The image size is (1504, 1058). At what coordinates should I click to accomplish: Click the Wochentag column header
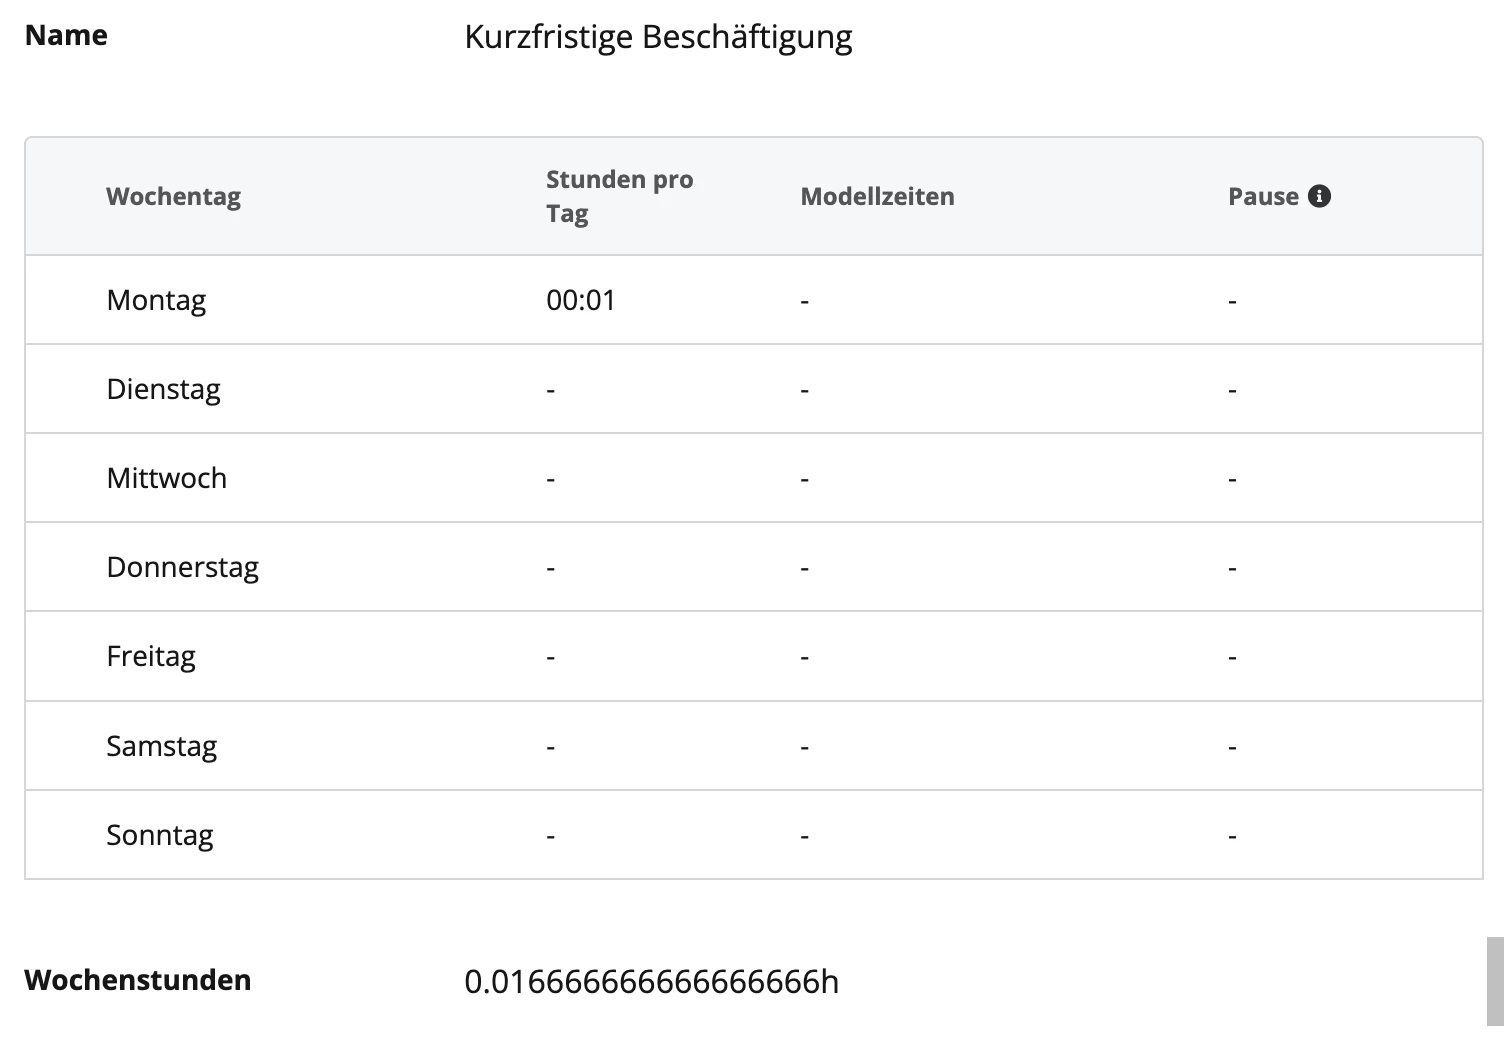pyautogui.click(x=173, y=196)
